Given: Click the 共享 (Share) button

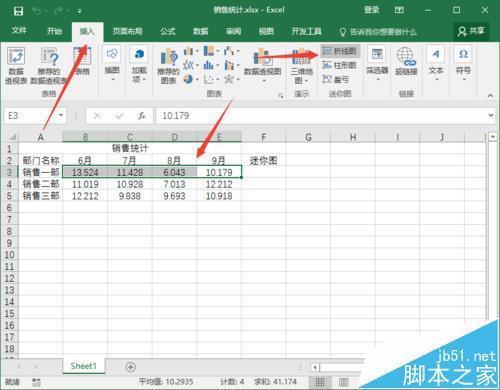Looking at the screenshot, I should click(x=471, y=31).
